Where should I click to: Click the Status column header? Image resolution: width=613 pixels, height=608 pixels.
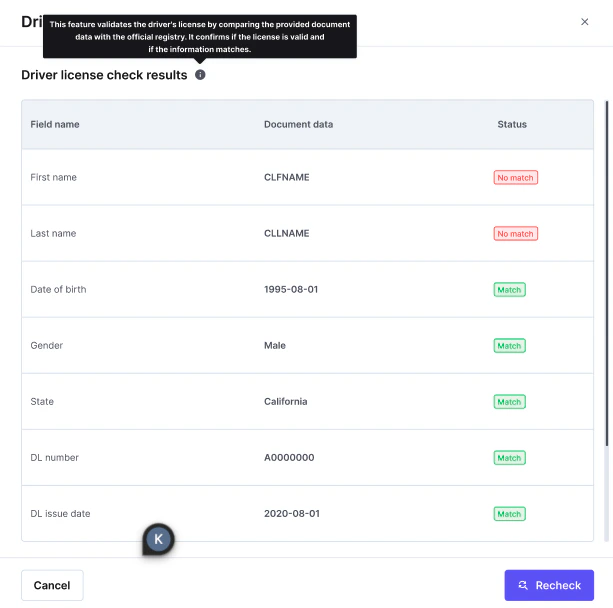point(512,124)
